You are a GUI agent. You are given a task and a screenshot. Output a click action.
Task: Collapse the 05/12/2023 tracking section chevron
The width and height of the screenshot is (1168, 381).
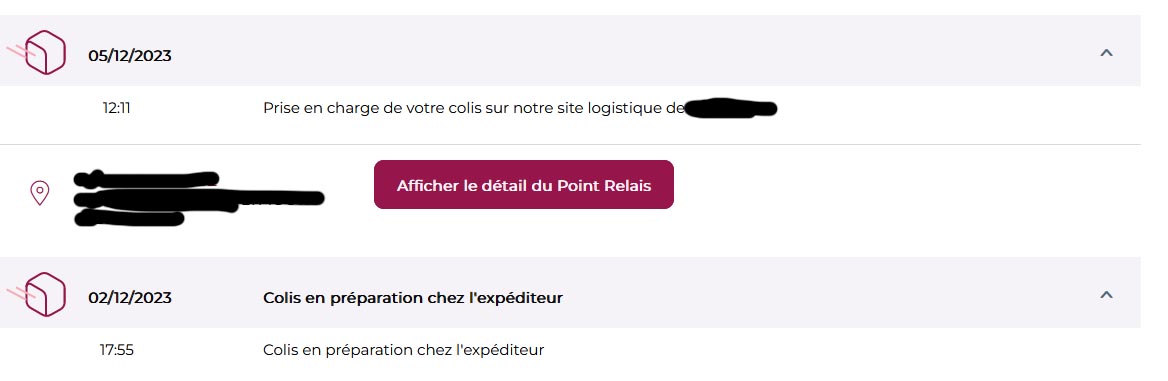1106,53
